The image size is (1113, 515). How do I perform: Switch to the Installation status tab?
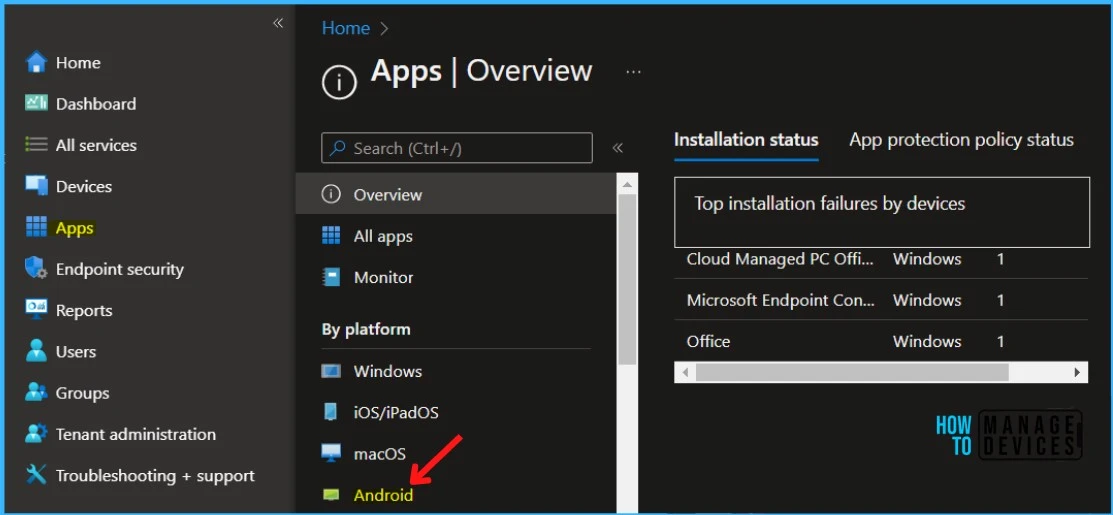pos(746,140)
